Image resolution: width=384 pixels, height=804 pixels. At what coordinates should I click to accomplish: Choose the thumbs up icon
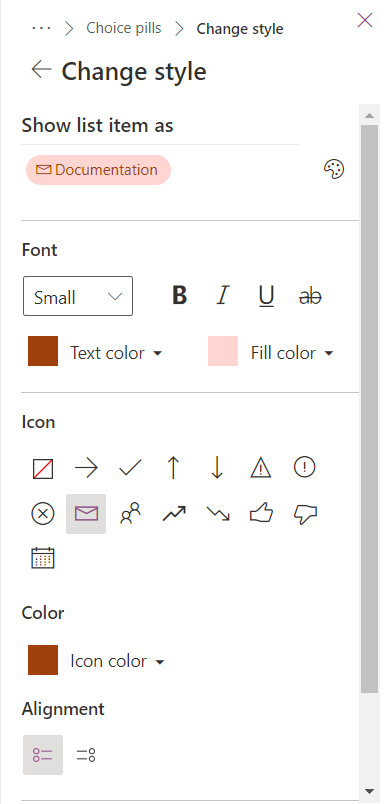tap(260, 514)
